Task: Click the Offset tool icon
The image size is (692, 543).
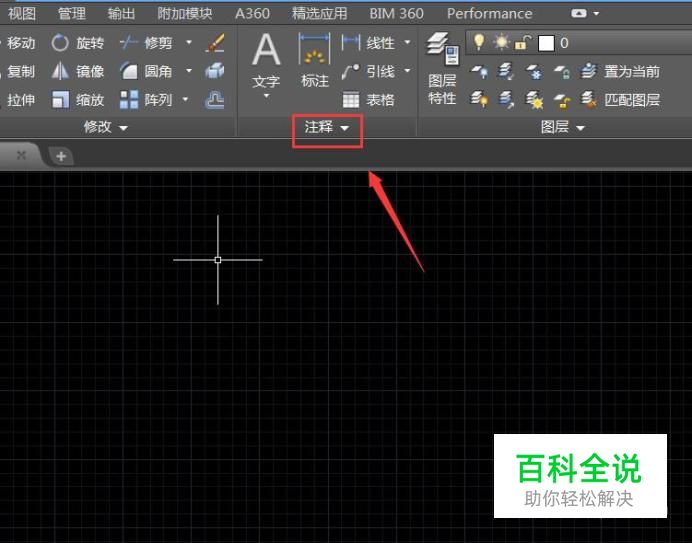Action: pos(215,100)
